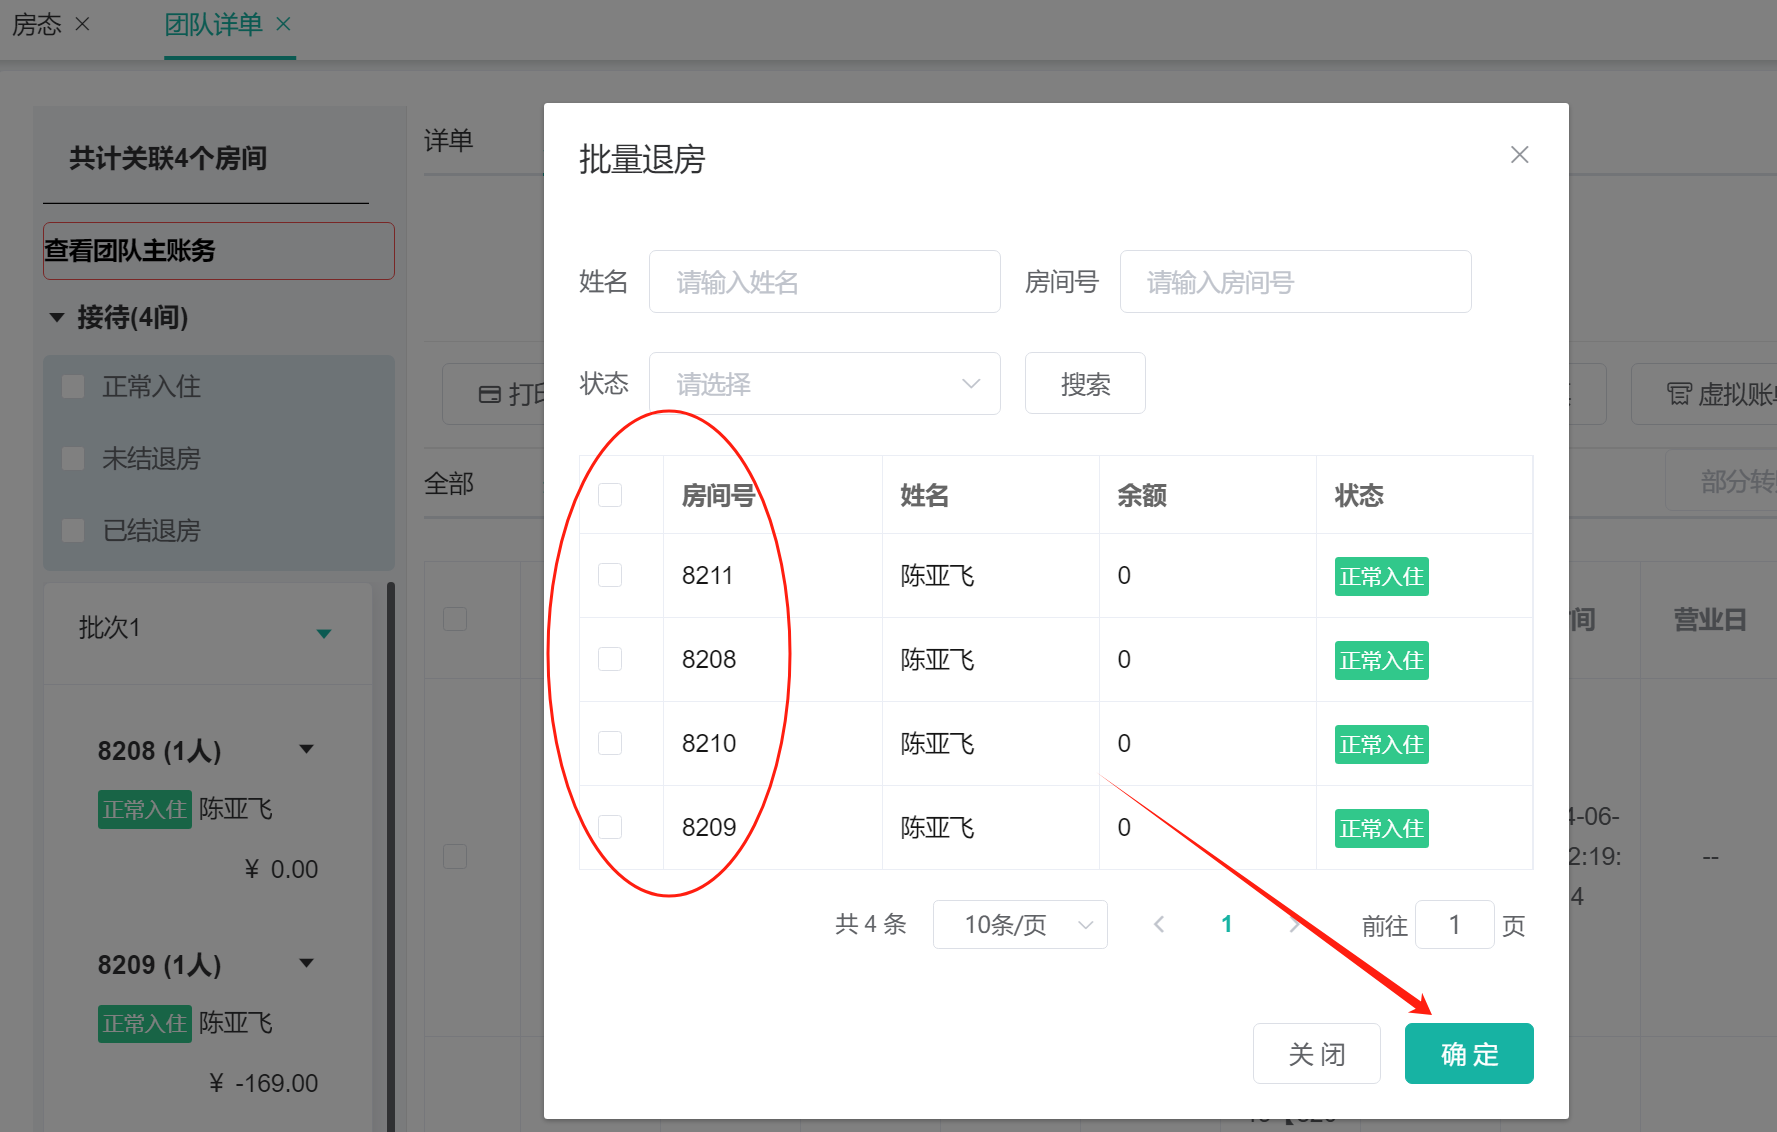This screenshot has width=1777, height=1132.
Task: Click the 正常入住 status tag for room 8211
Action: click(1382, 576)
